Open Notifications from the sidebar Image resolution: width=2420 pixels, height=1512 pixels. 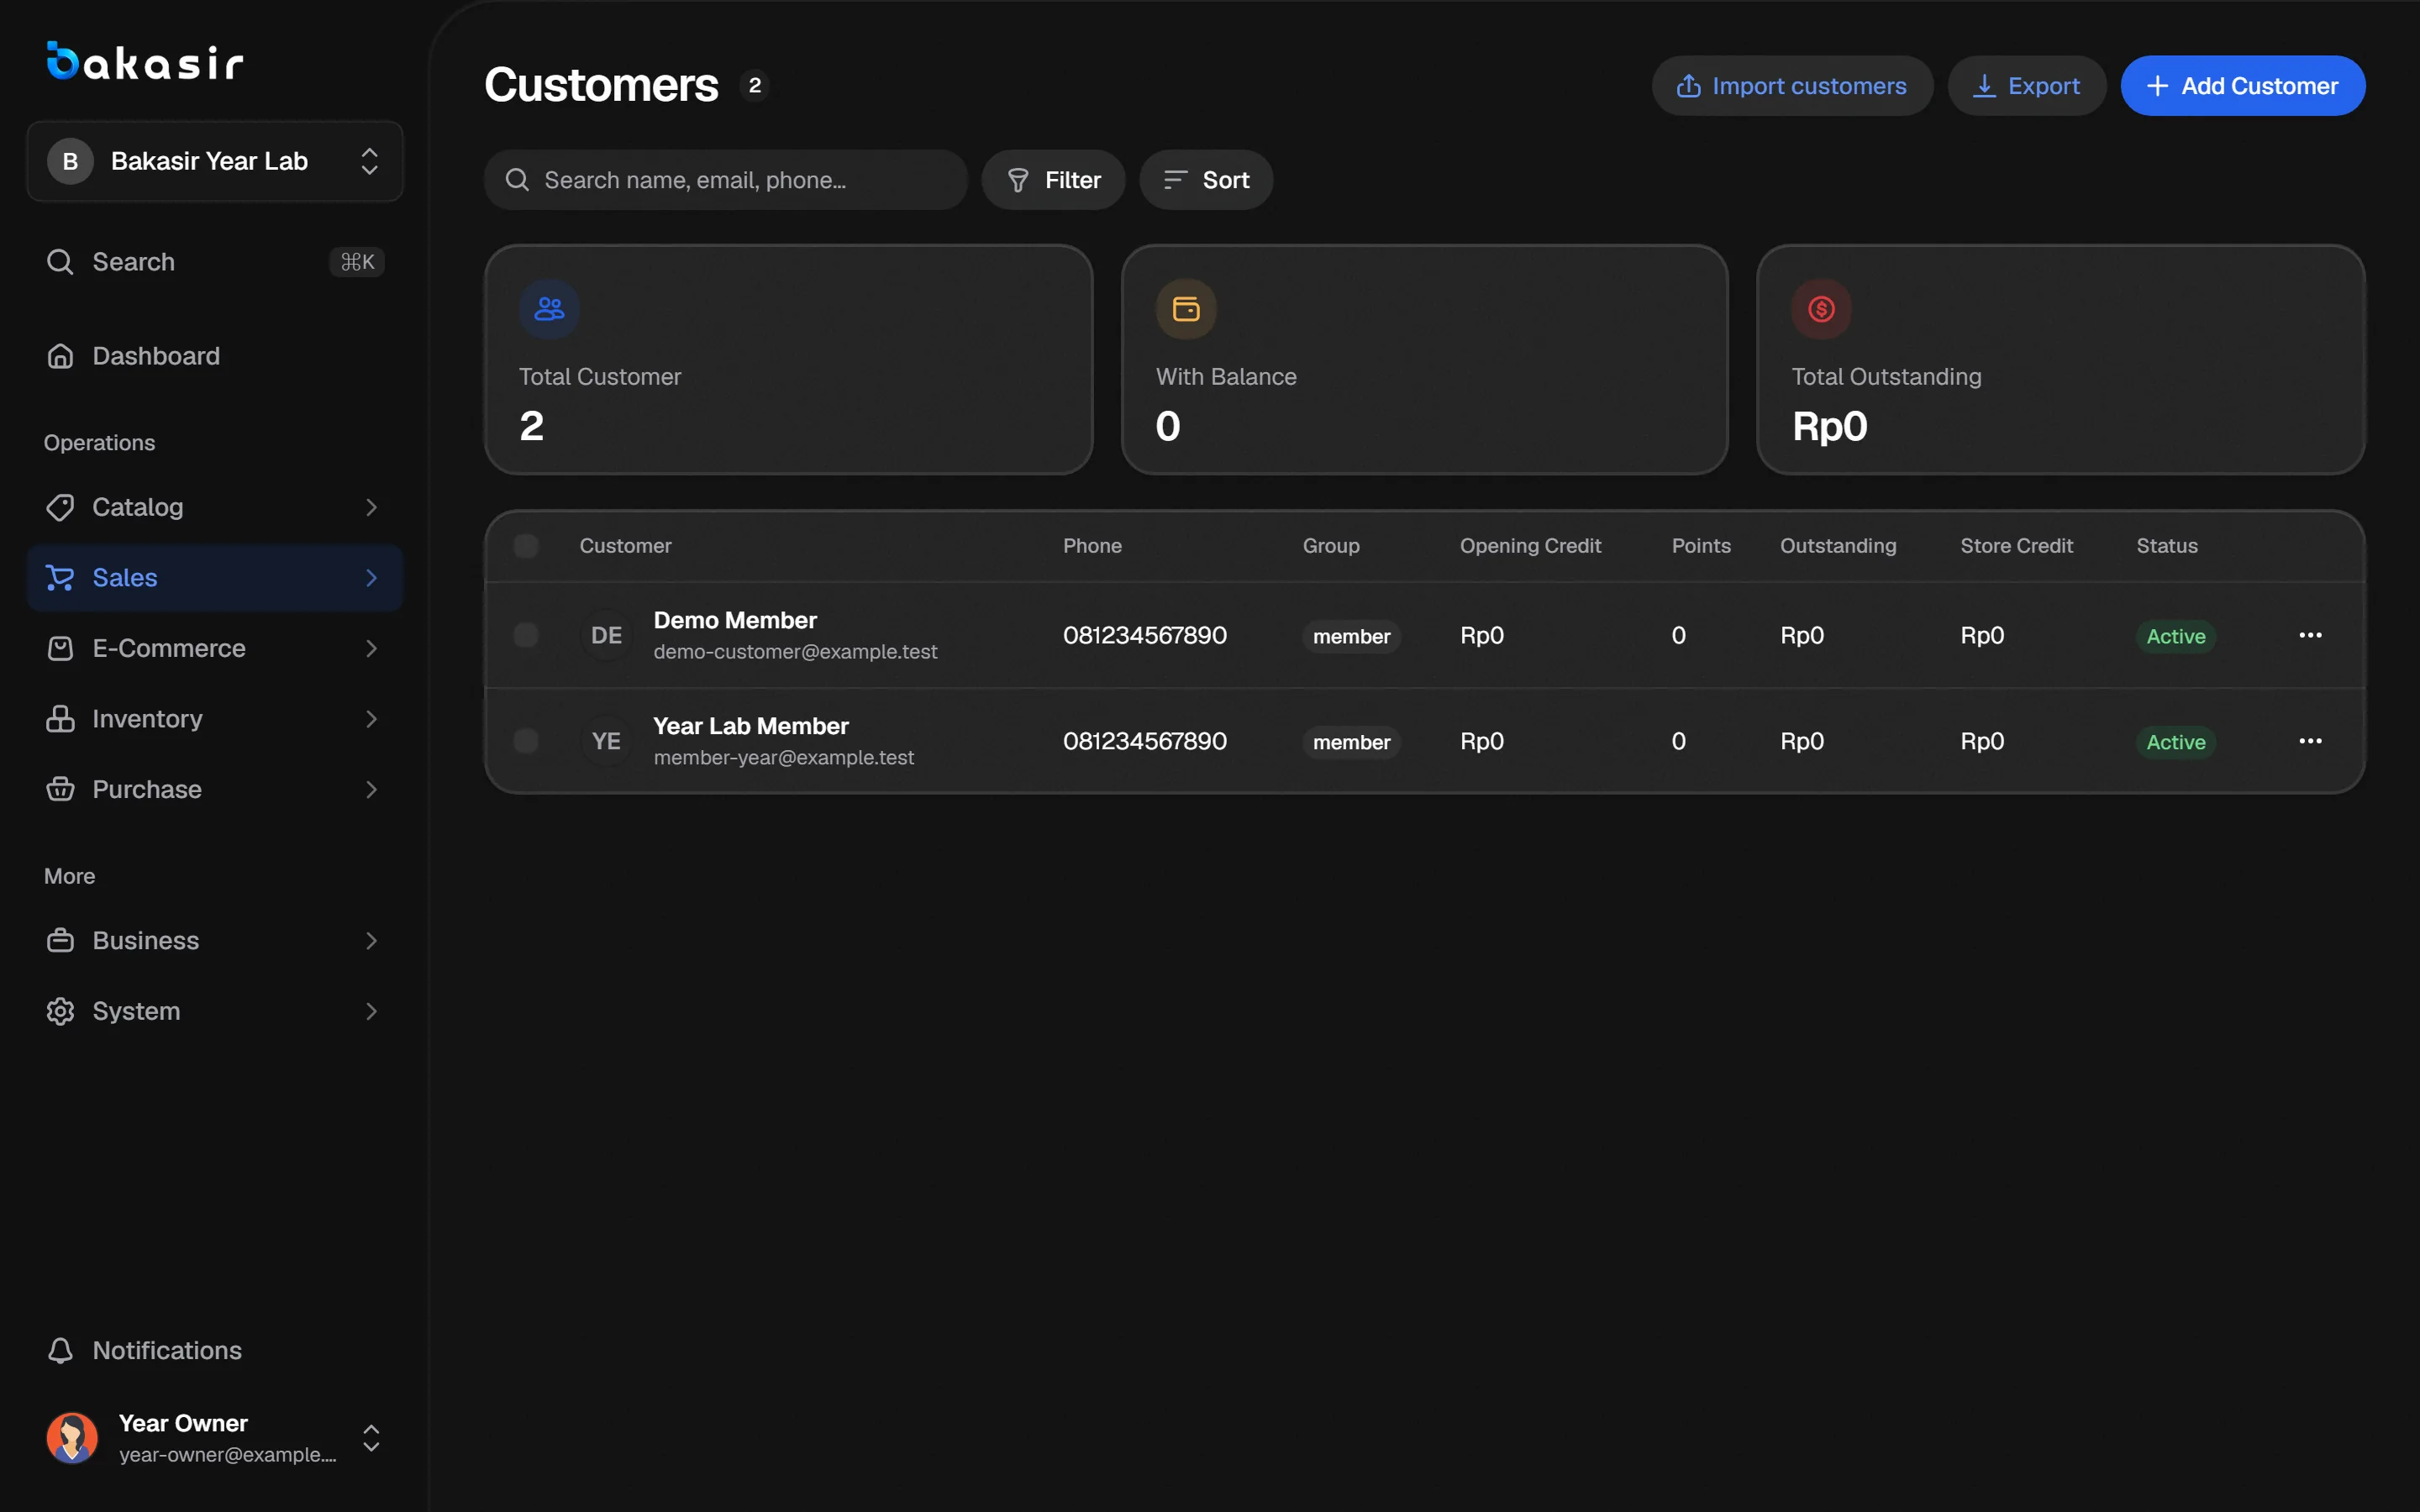[x=215, y=1351]
